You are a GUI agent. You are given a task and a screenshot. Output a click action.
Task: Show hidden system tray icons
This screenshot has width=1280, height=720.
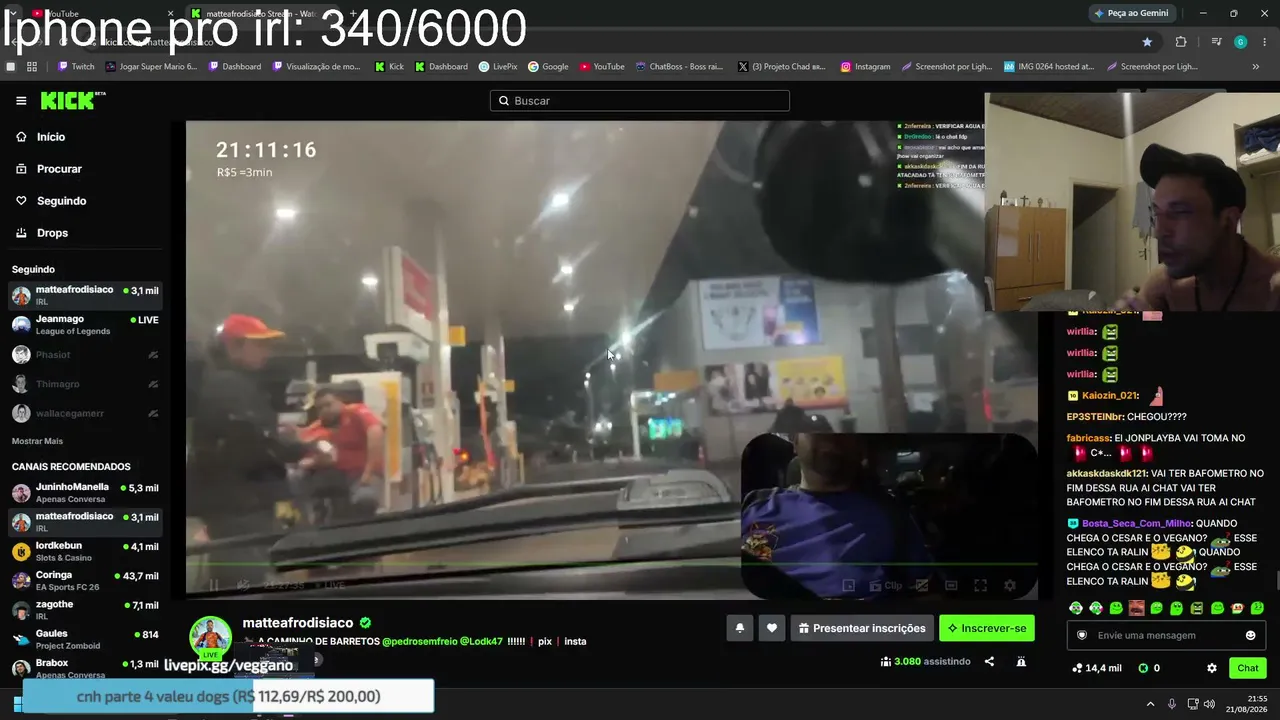tap(1150, 704)
